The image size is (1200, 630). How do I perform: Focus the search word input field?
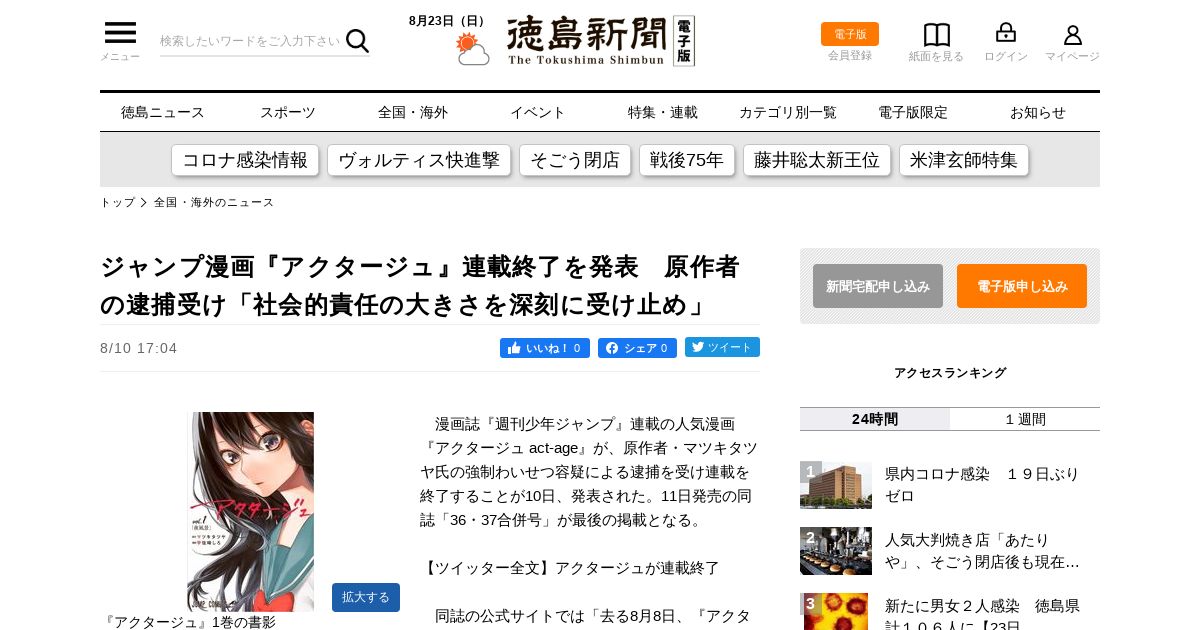[251, 41]
